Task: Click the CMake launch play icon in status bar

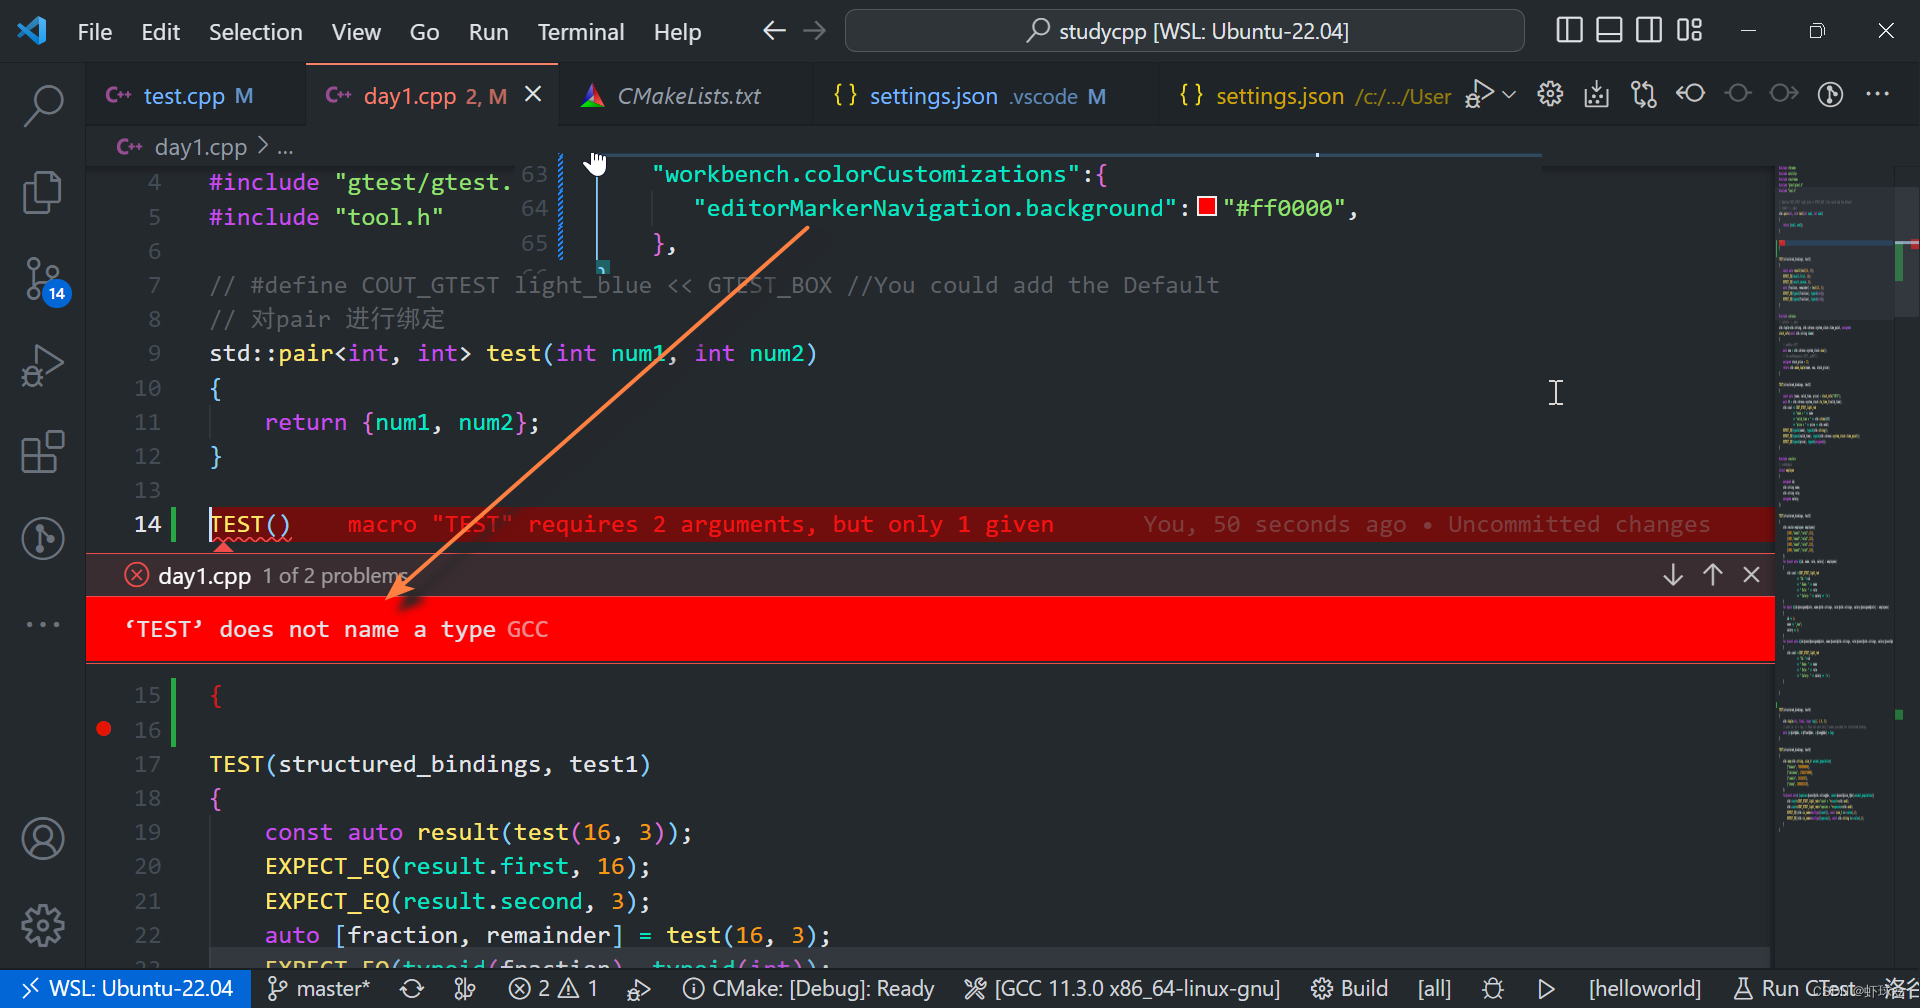Action: (1546, 988)
